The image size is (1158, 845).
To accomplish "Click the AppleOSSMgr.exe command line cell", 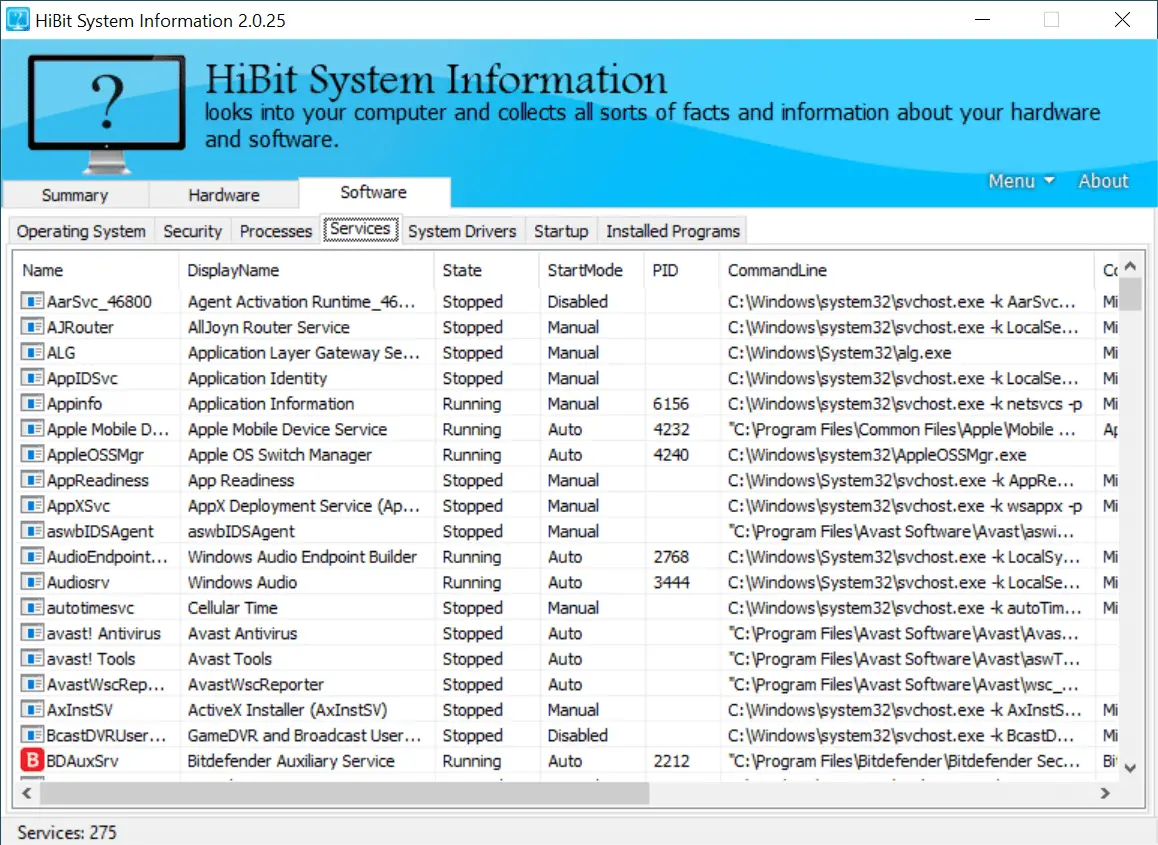I will tap(877, 454).
